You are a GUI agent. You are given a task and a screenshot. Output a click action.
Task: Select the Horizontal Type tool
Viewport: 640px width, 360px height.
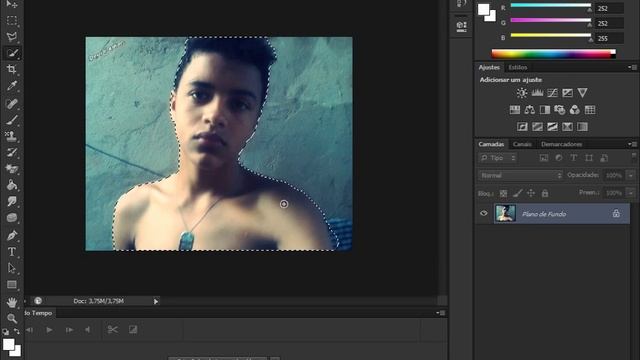(x=12, y=252)
